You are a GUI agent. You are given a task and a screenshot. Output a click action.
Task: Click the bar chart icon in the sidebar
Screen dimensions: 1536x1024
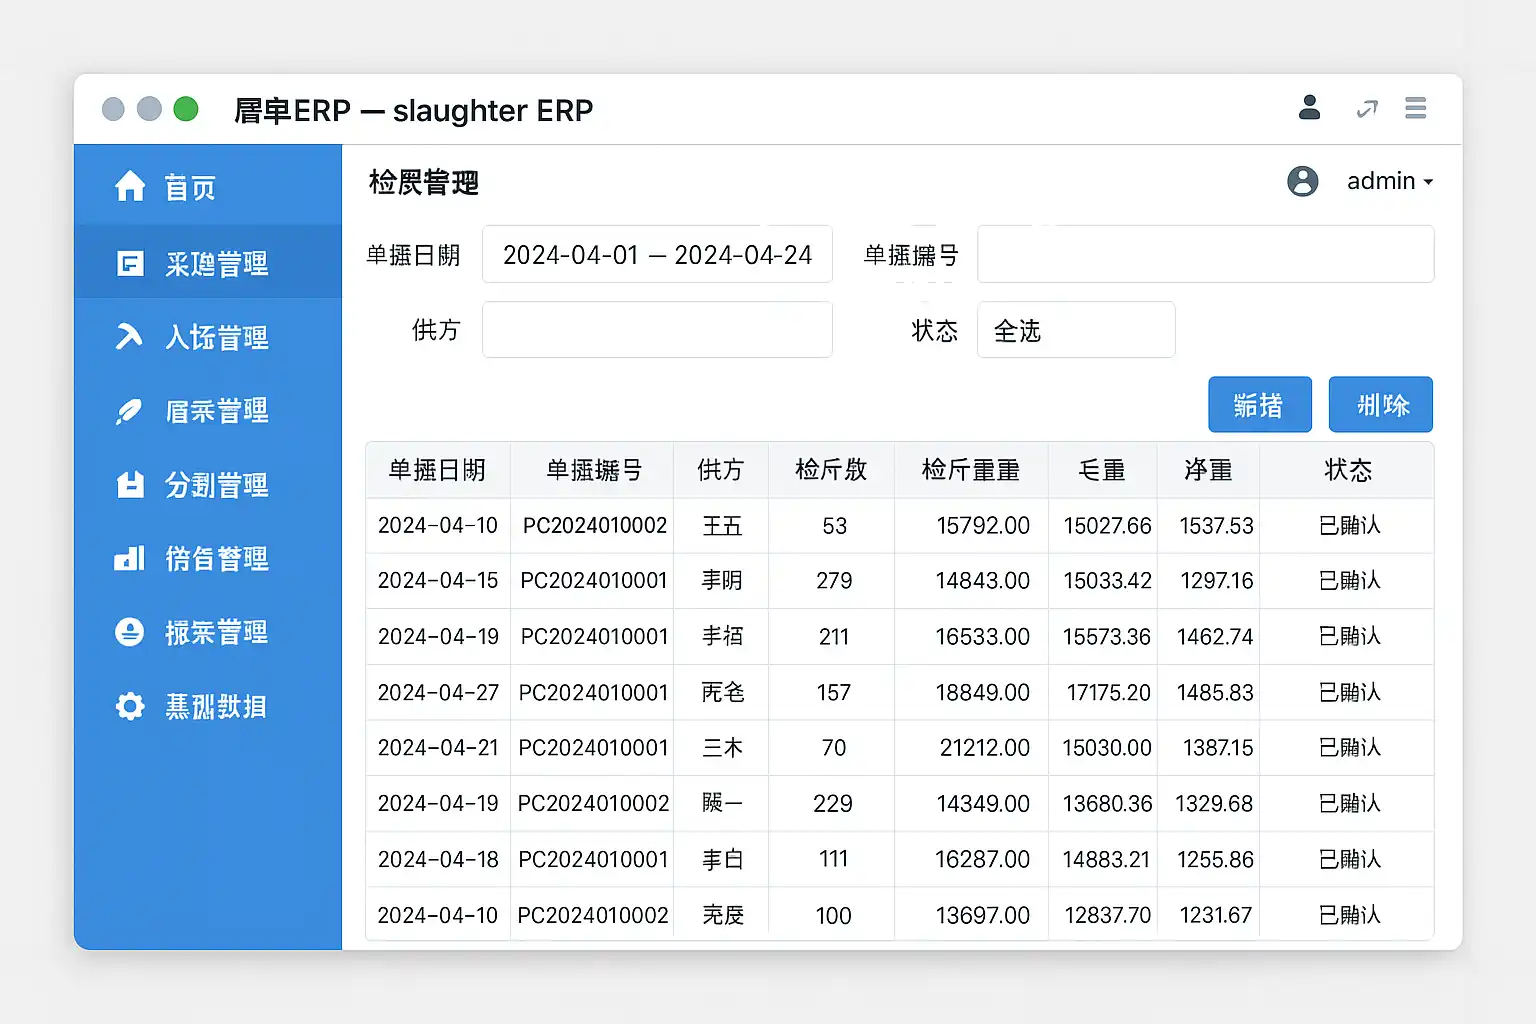point(129,558)
